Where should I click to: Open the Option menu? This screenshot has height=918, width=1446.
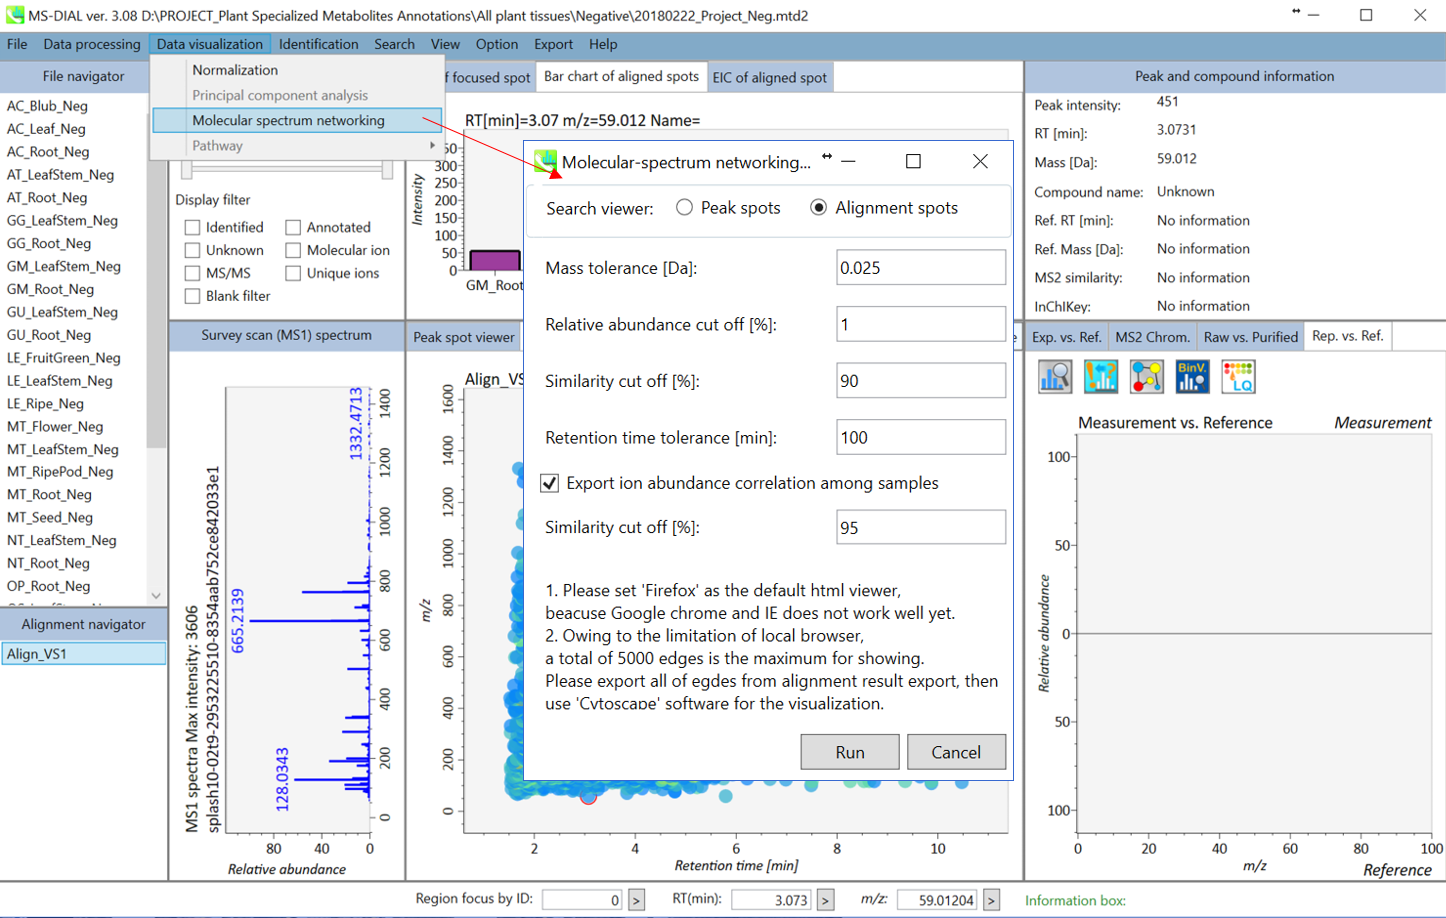tap(496, 44)
